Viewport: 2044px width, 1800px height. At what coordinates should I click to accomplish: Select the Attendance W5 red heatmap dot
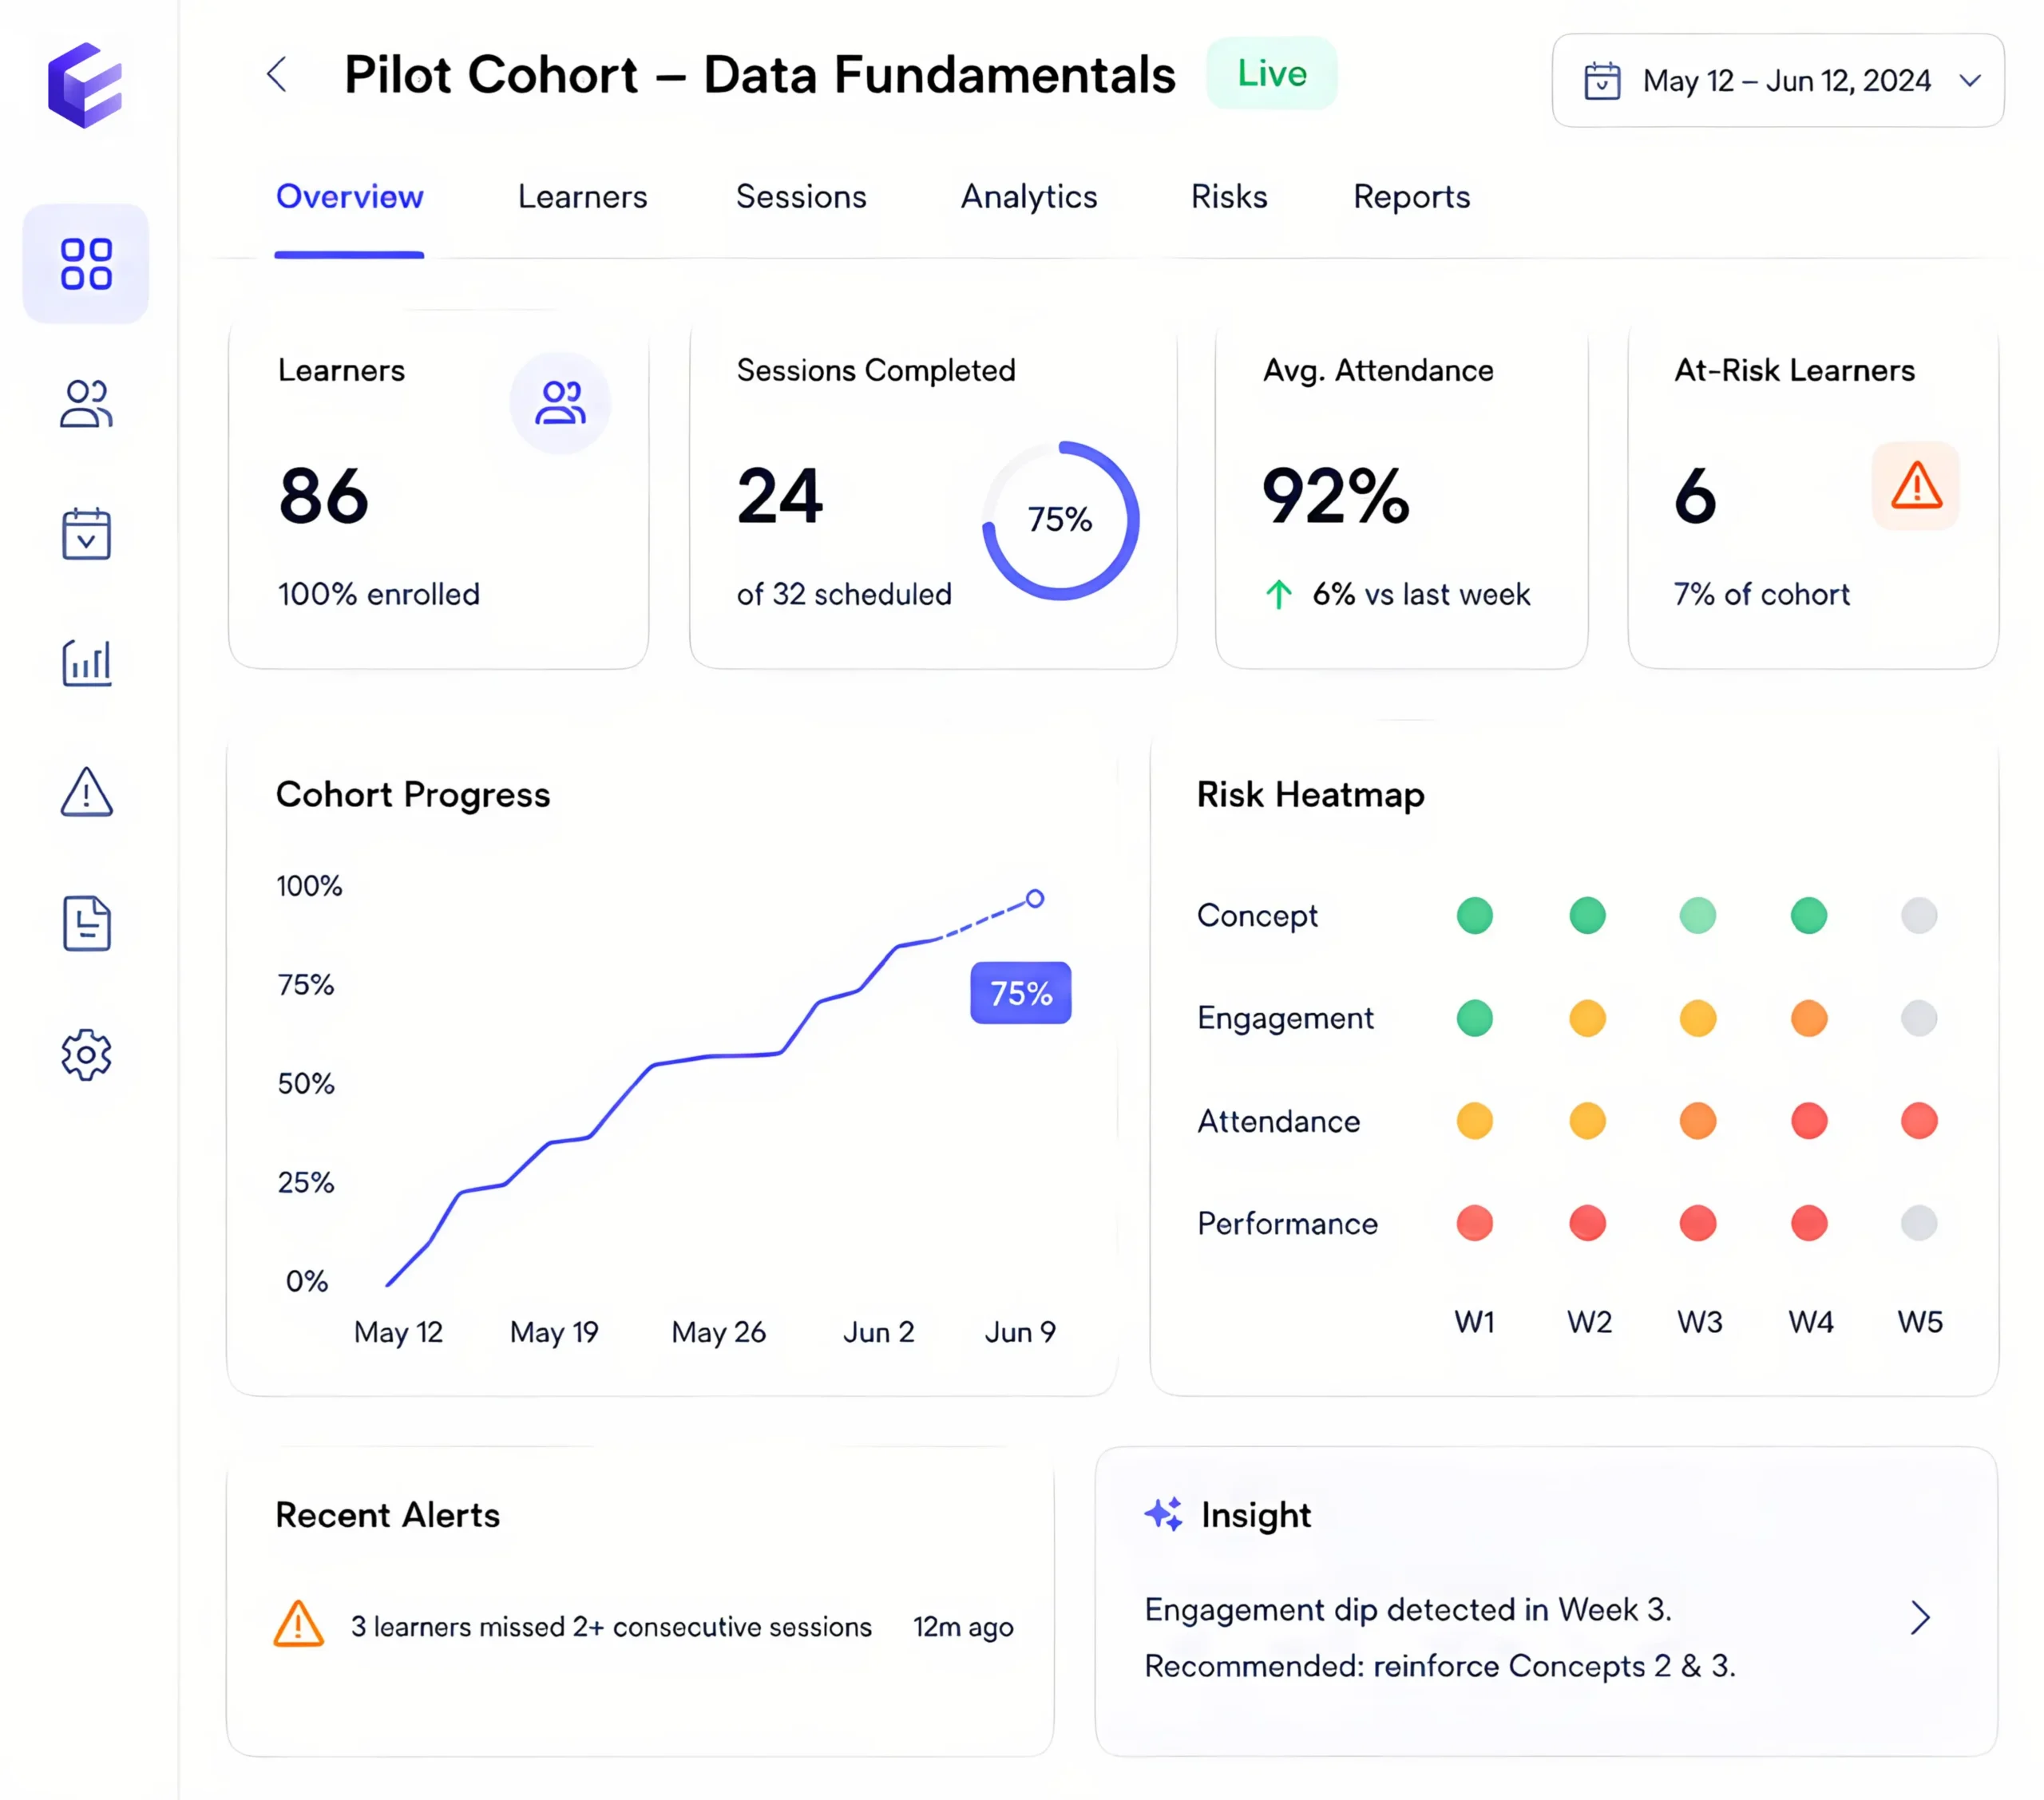point(1919,1121)
